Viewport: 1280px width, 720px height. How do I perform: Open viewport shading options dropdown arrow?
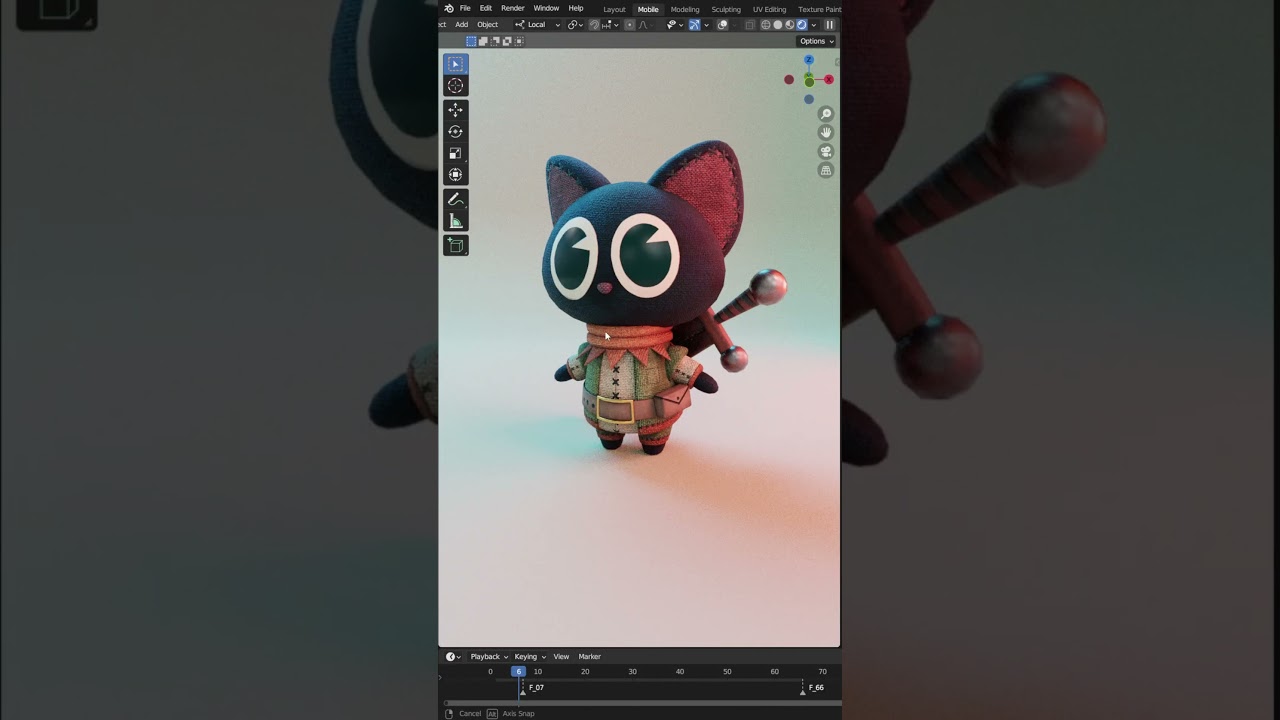tap(814, 25)
